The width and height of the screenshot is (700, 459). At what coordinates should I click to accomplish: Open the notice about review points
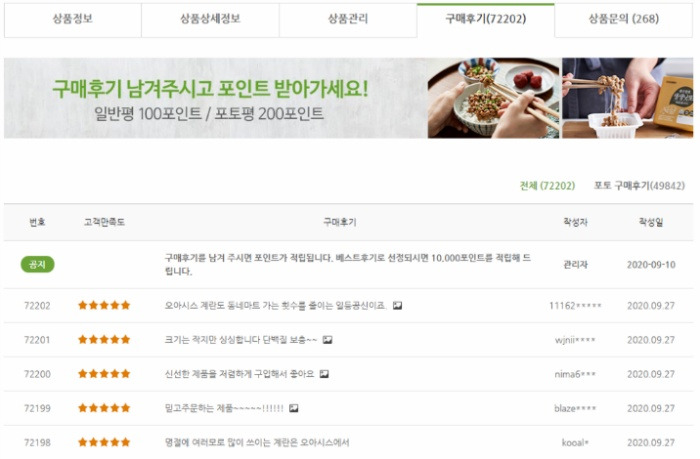click(x=348, y=264)
